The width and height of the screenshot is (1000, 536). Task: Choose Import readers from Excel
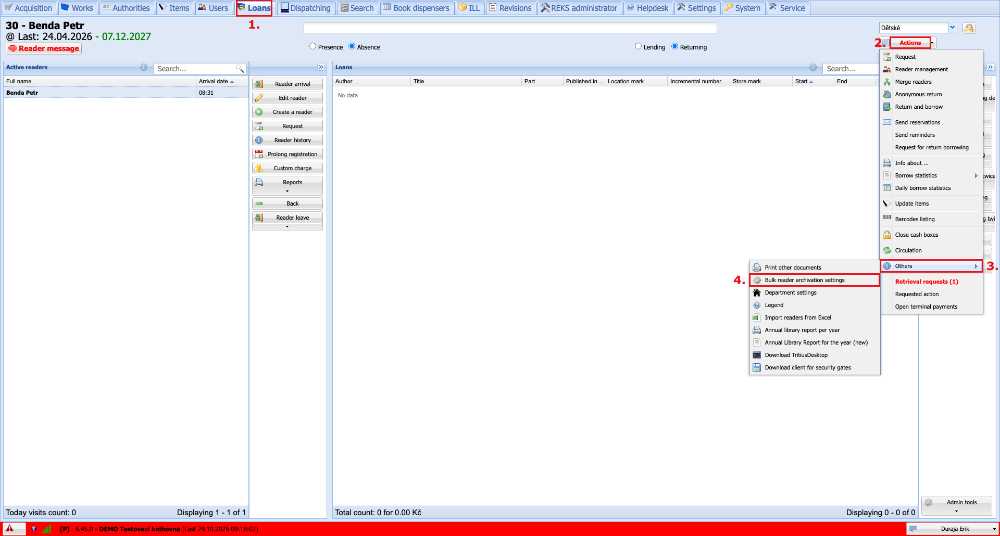[x=815, y=317]
